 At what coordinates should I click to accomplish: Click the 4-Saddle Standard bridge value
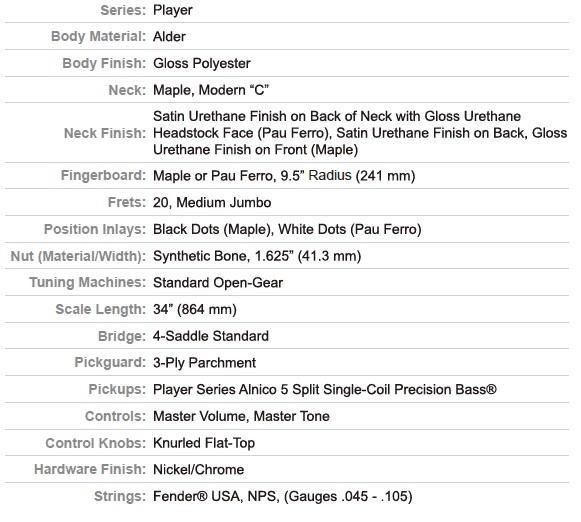(211, 336)
